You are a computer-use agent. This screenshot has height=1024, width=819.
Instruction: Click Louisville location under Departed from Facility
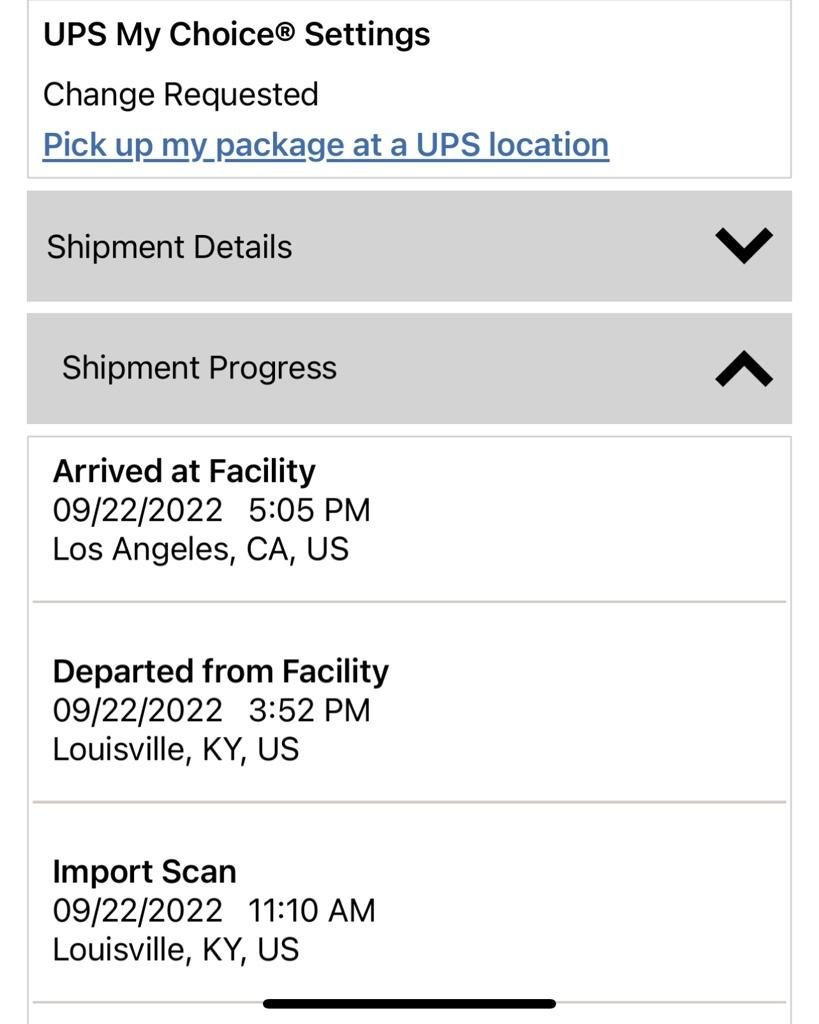point(175,749)
